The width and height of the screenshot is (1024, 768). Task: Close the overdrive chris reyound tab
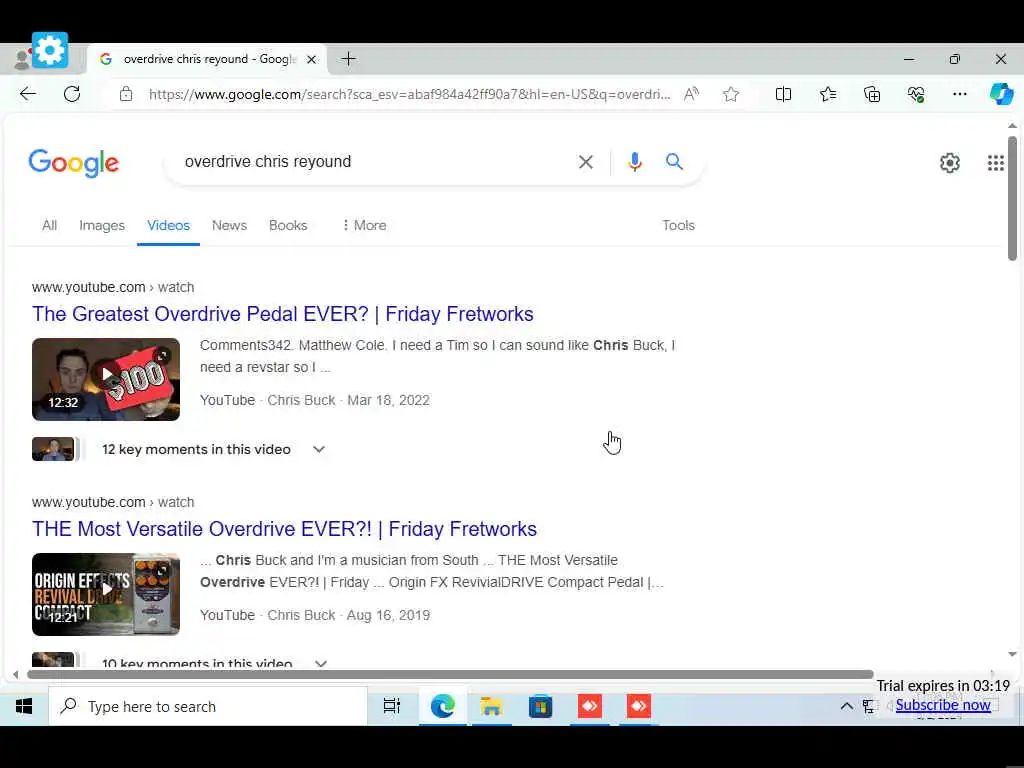click(312, 59)
